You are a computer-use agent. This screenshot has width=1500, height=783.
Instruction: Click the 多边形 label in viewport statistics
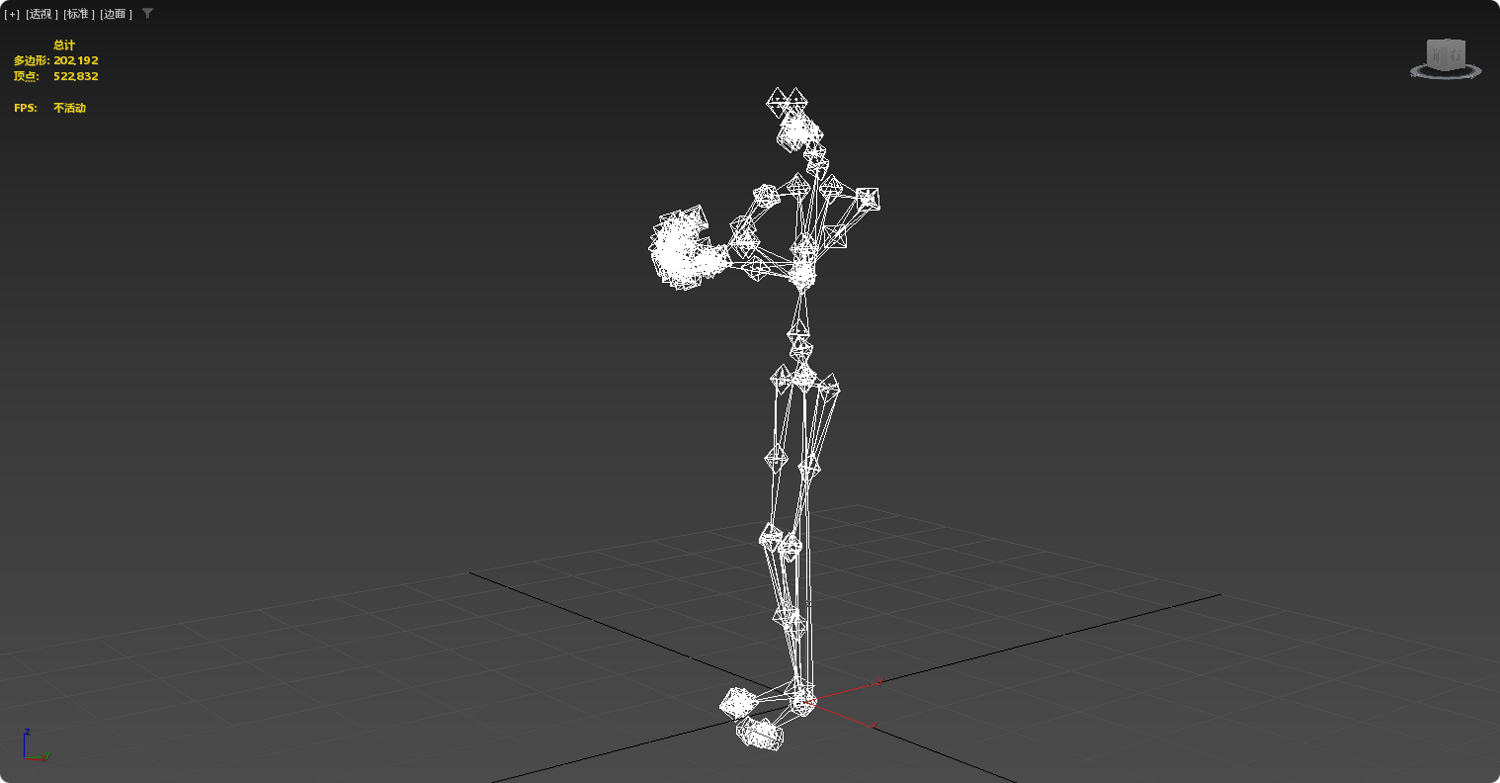coord(31,60)
